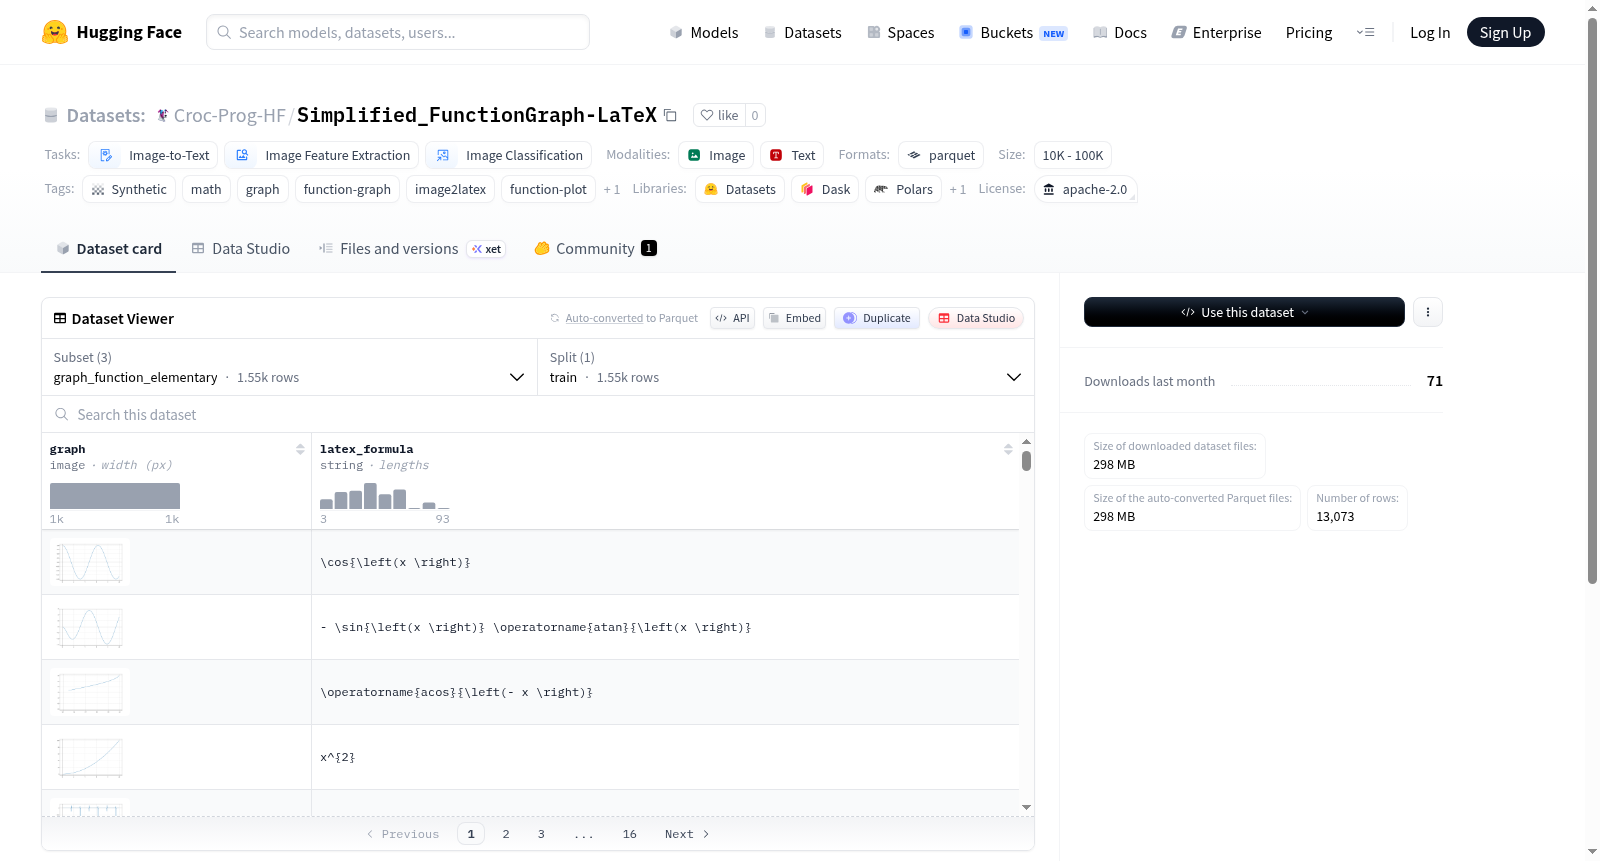Open Docs in the top navigation
The image size is (1600, 861).
(1119, 32)
